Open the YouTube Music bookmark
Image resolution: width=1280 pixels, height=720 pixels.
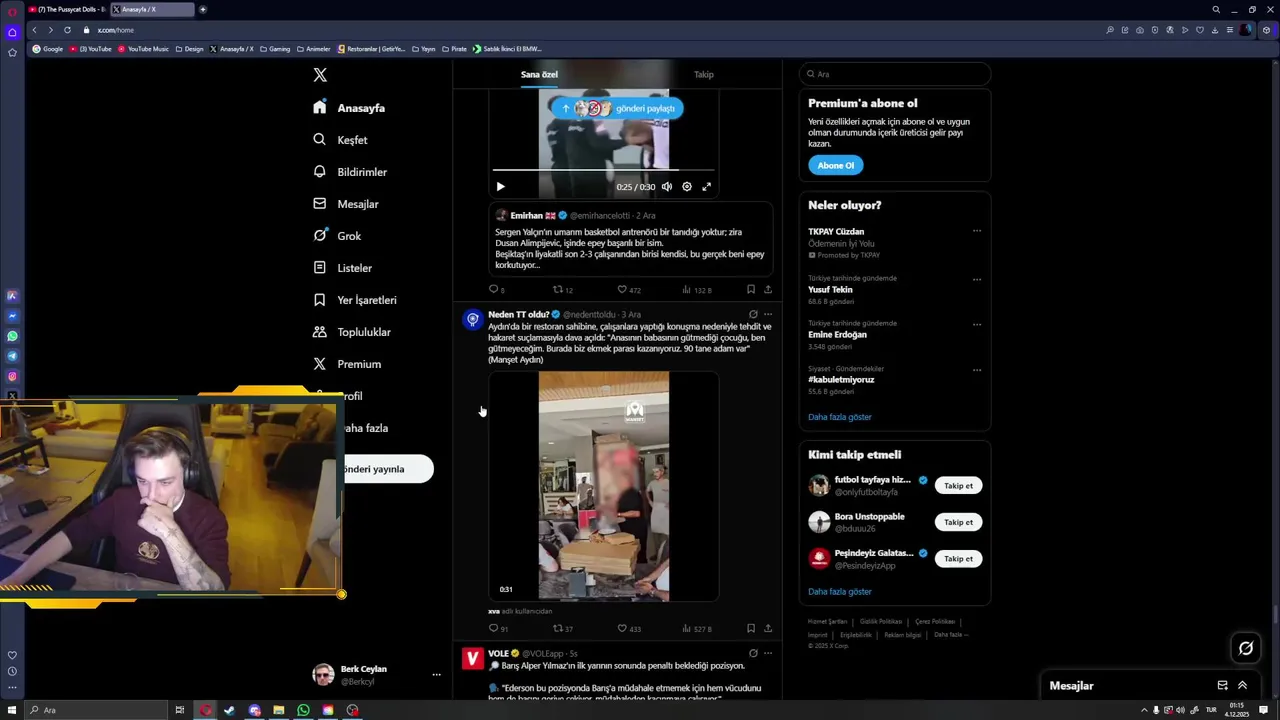(143, 49)
